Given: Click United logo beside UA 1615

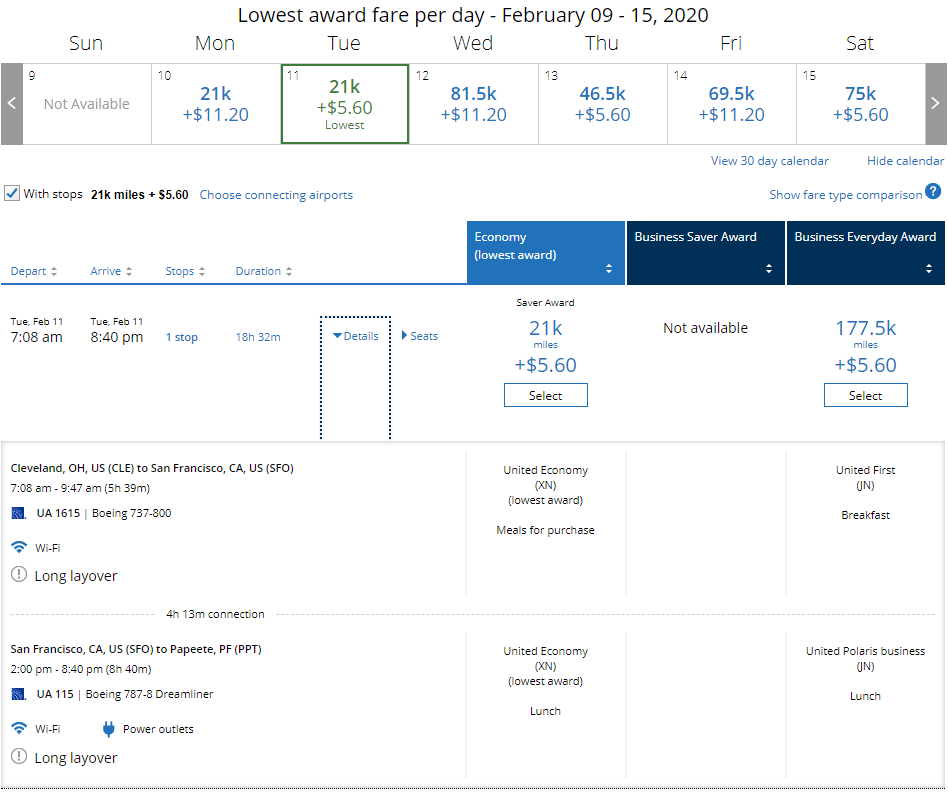Looking at the screenshot, I should (19, 513).
